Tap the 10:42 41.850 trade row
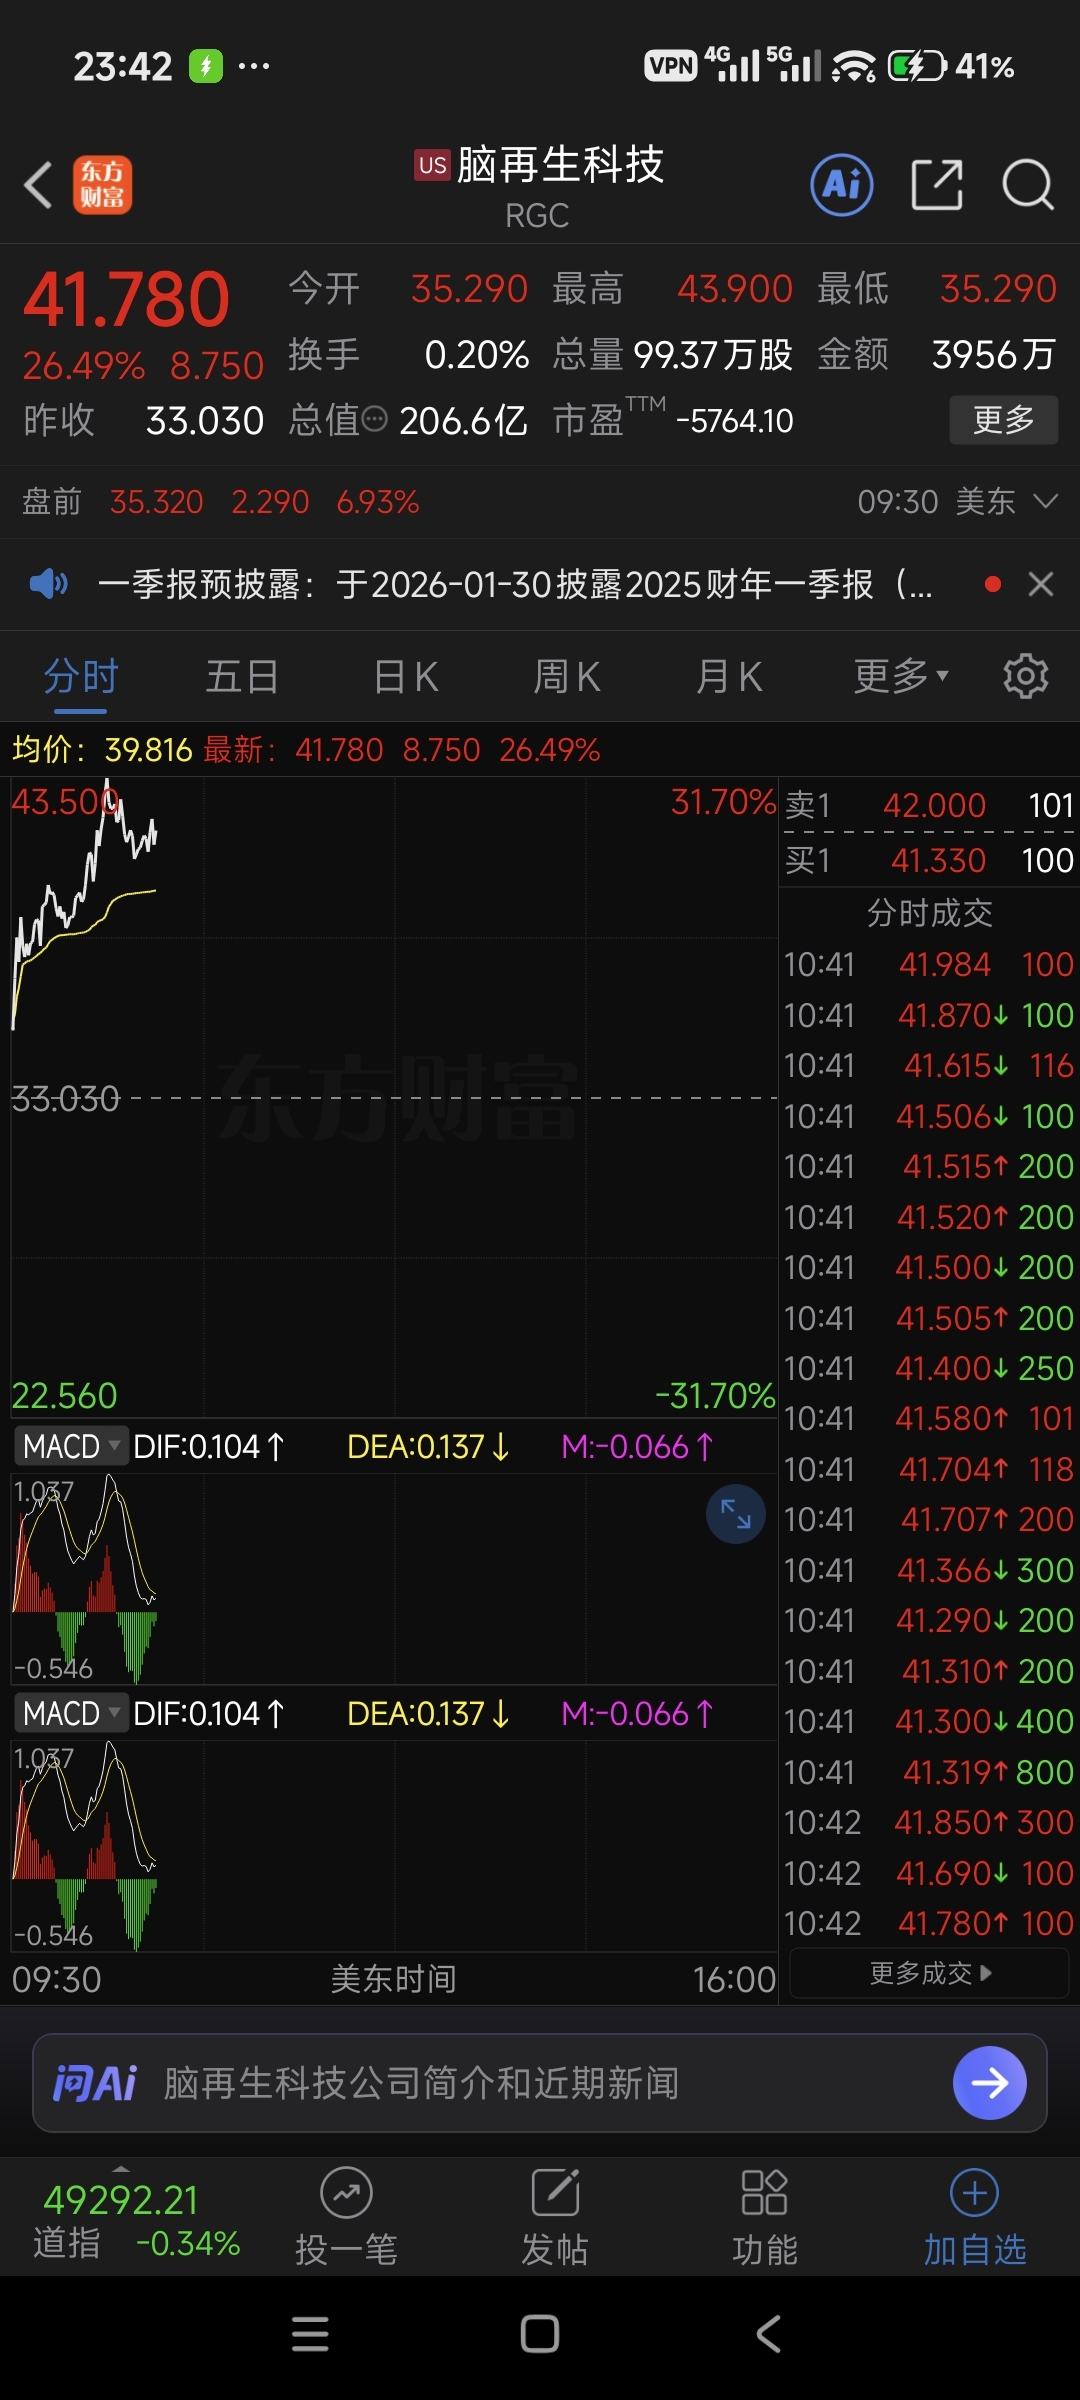This screenshot has width=1080, height=2400. tap(928, 1822)
